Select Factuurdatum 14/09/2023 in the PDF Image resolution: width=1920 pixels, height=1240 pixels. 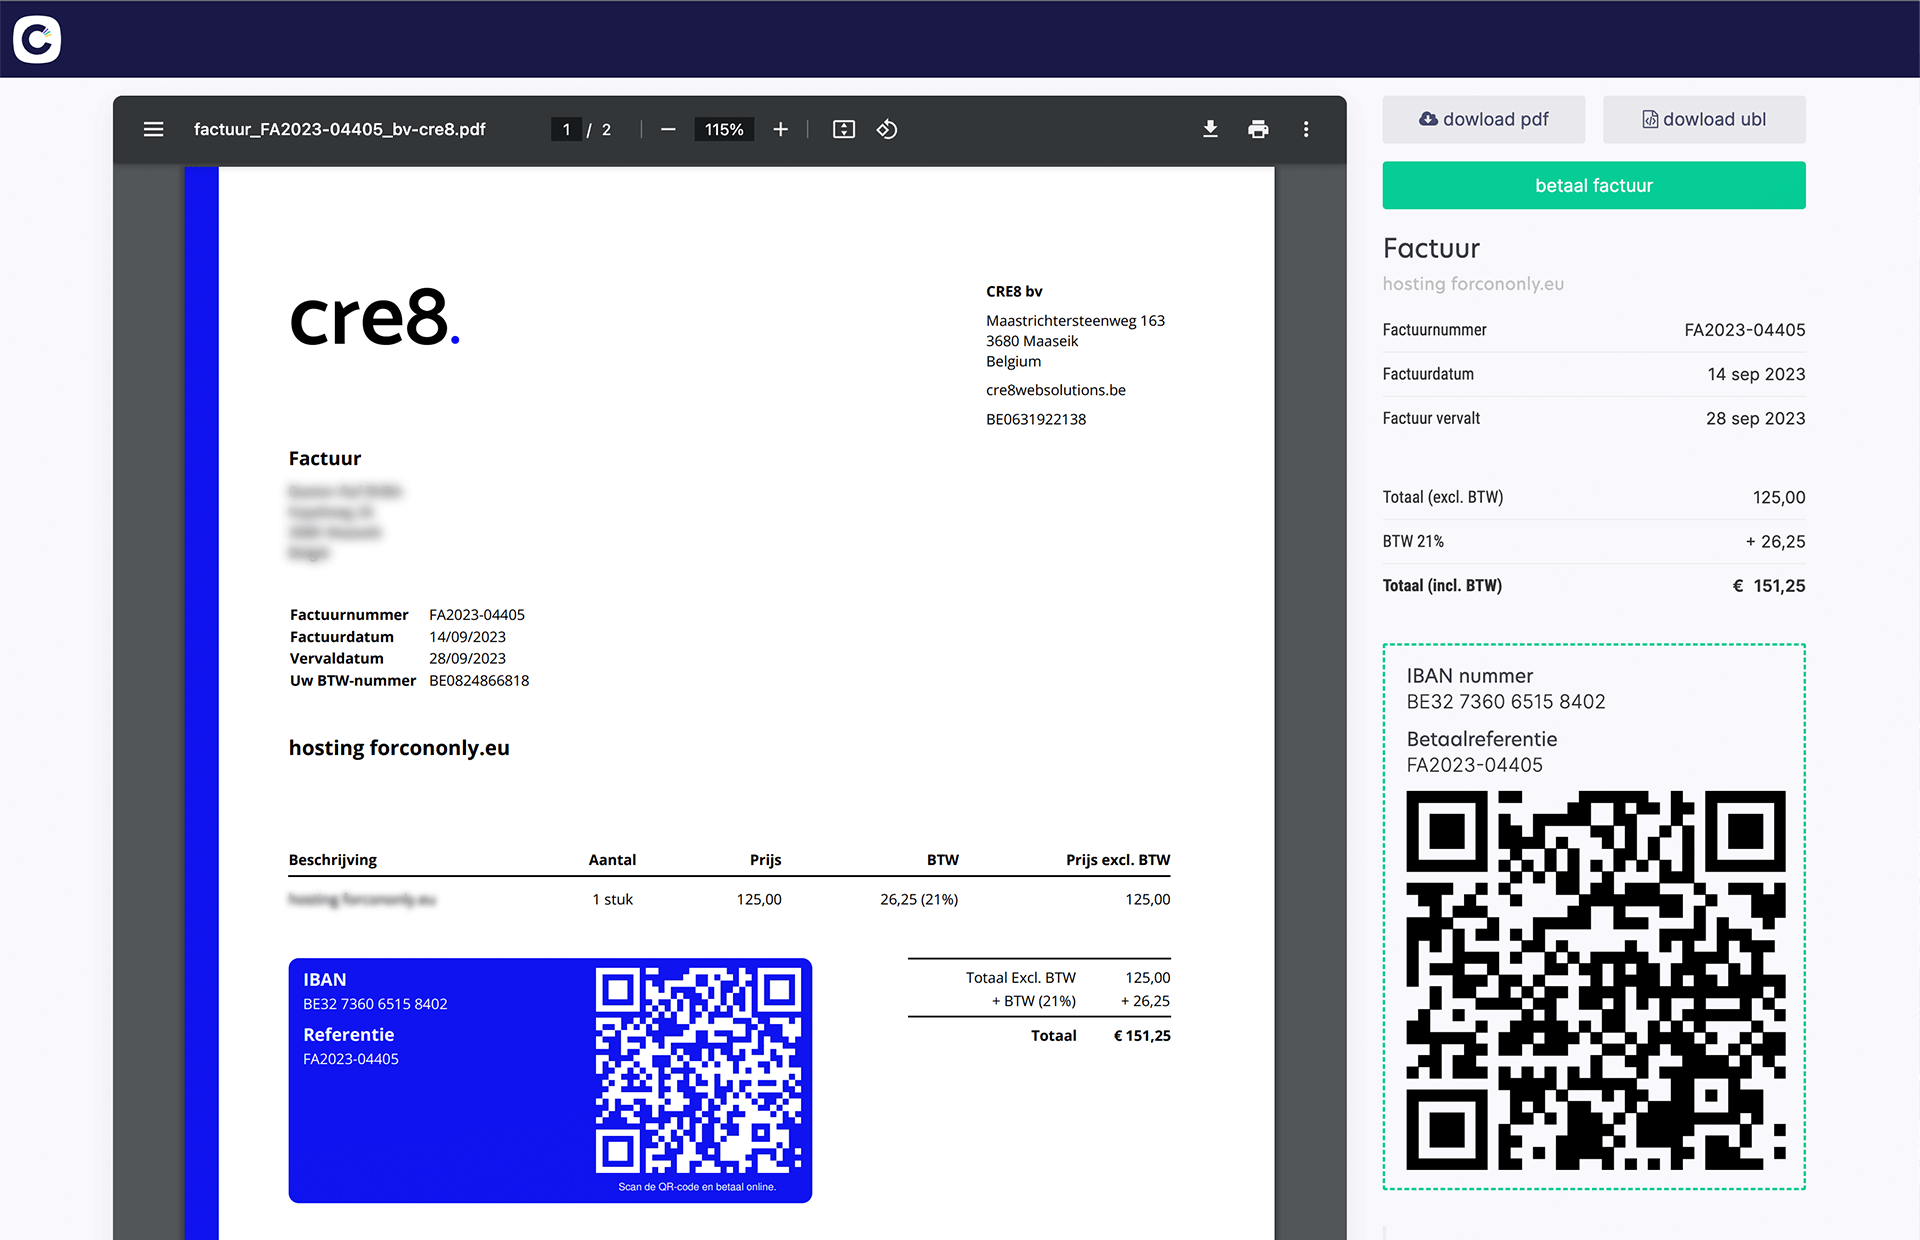click(x=467, y=637)
